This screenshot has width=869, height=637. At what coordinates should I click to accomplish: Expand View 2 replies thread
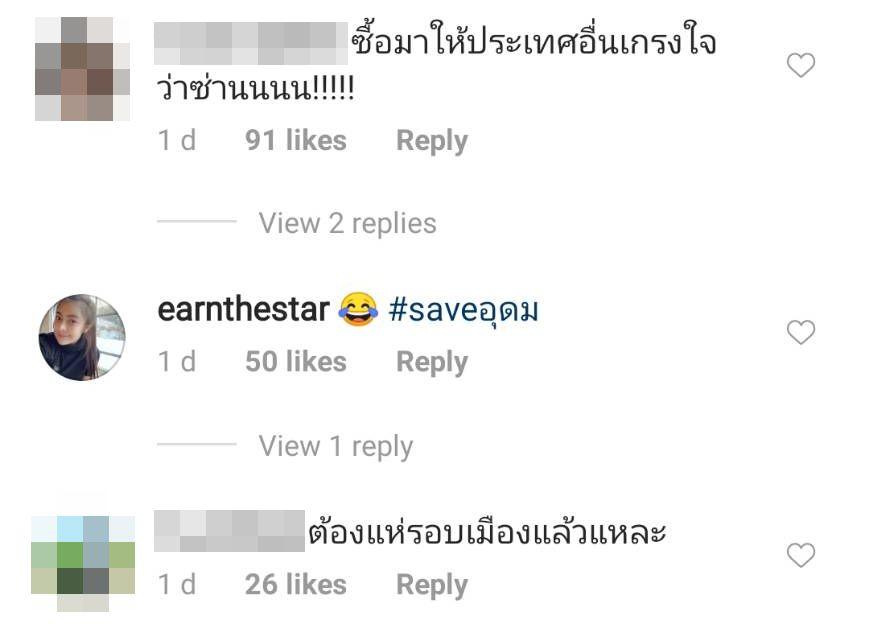(347, 223)
